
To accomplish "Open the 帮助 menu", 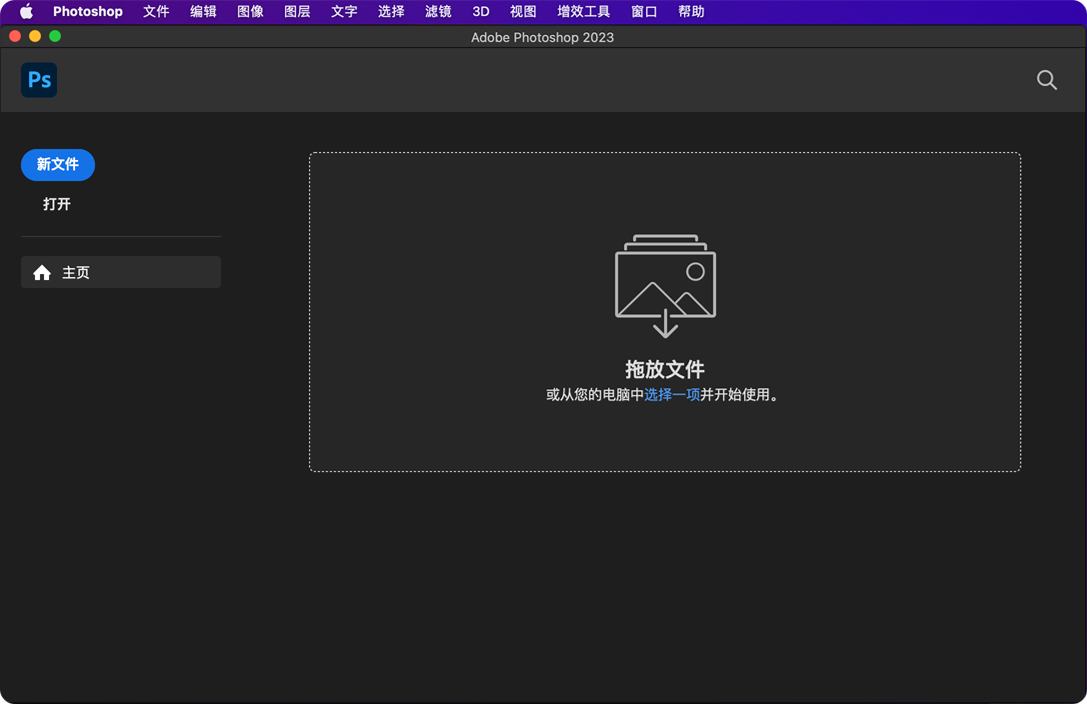I will [x=691, y=12].
